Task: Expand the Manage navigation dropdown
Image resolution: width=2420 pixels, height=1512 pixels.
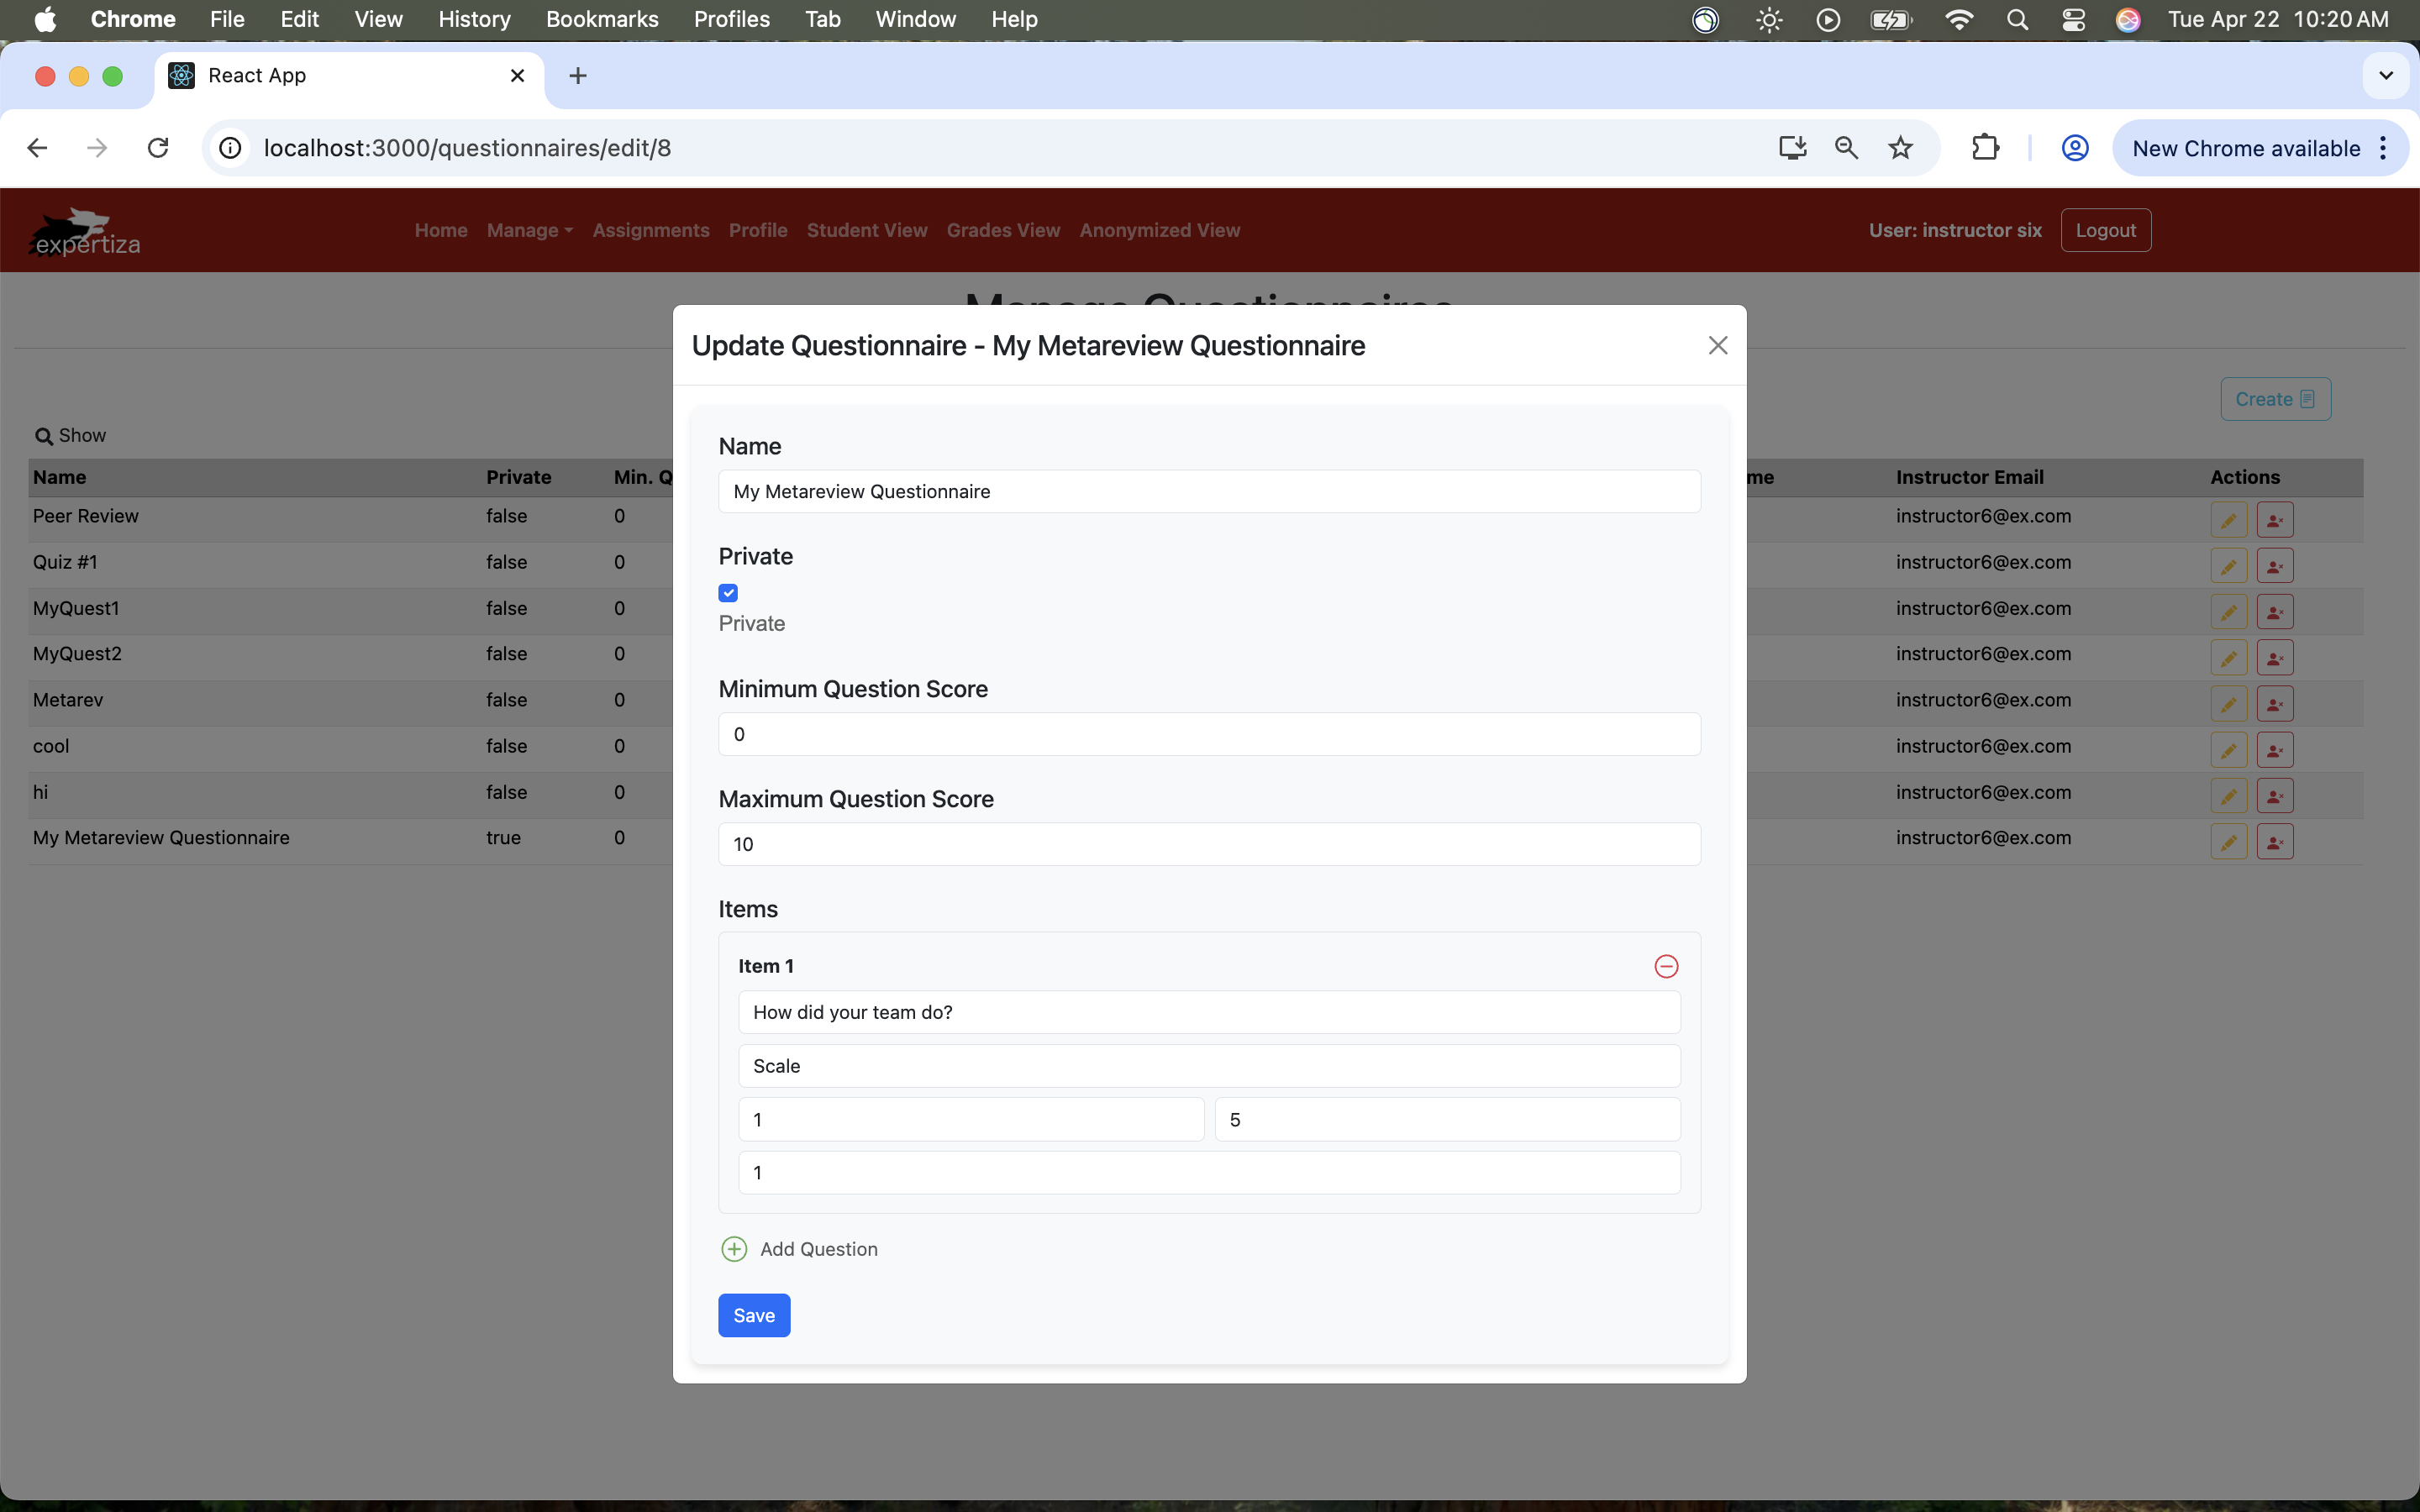Action: click(x=529, y=230)
